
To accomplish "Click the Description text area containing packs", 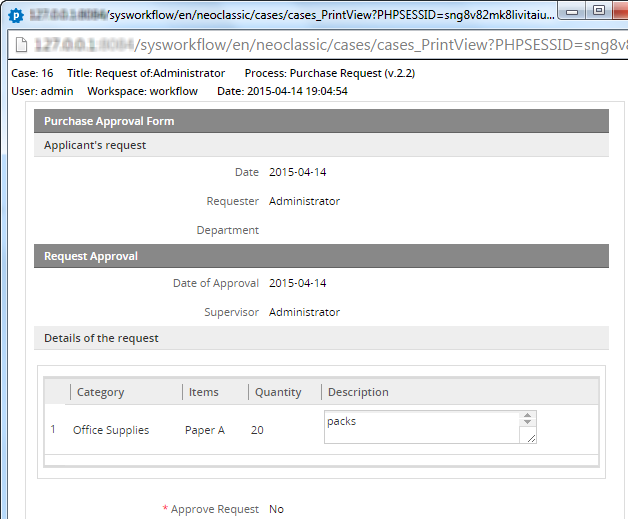I will [420, 427].
